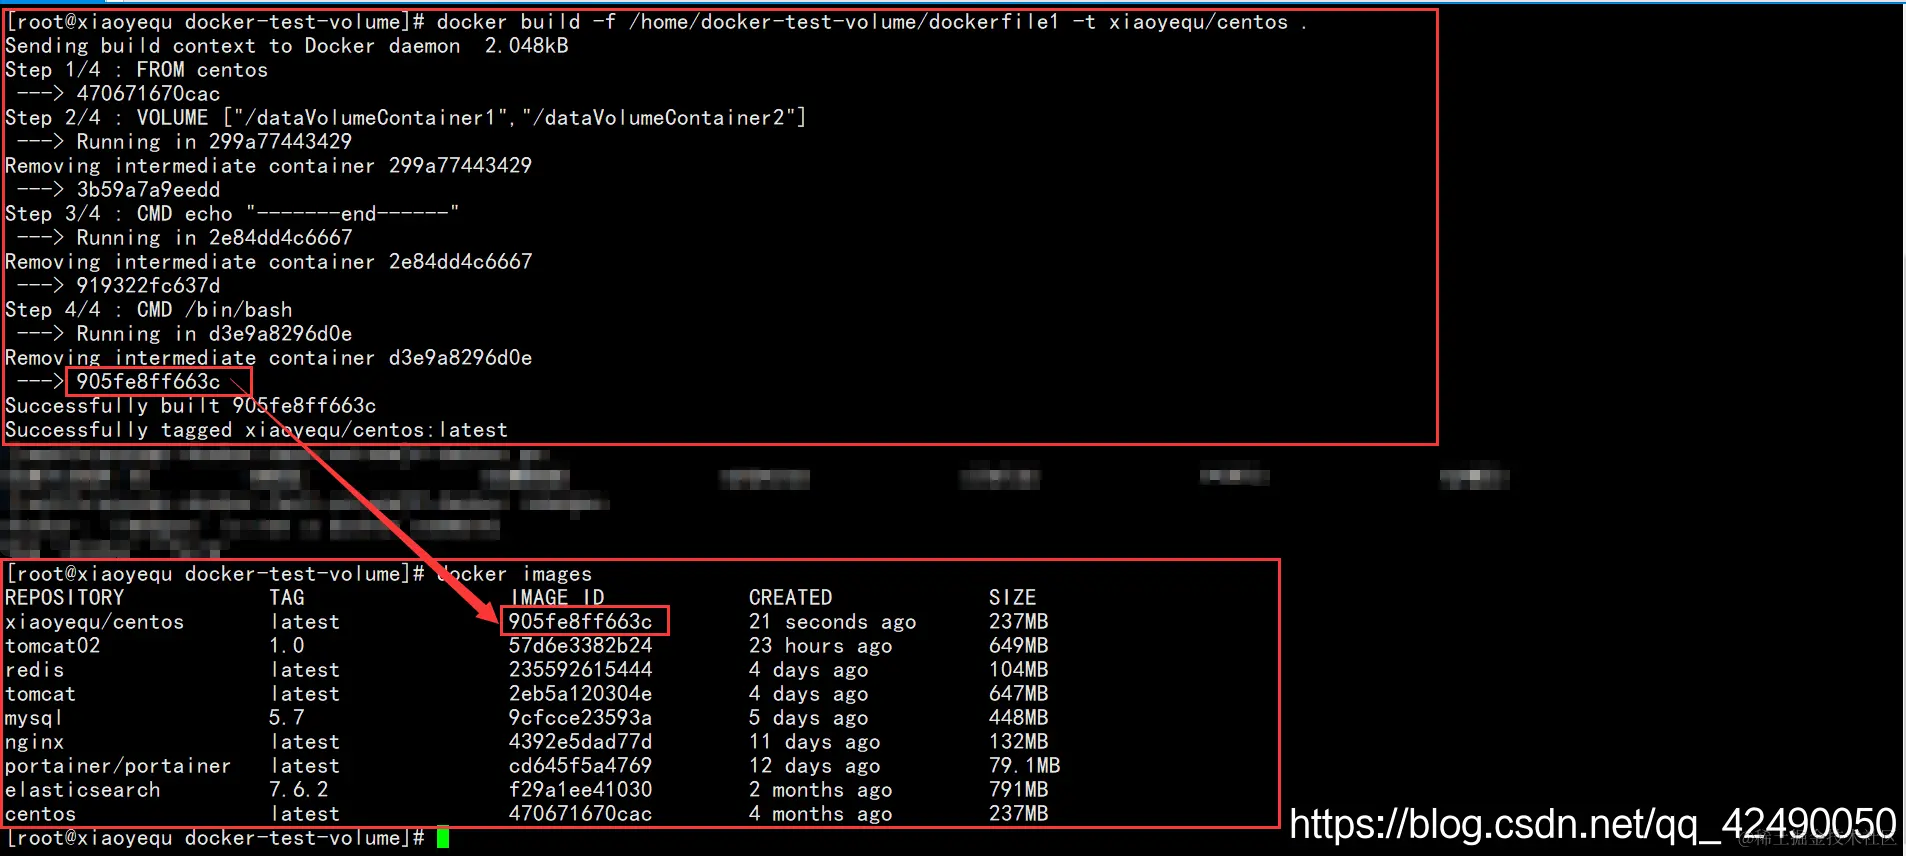Click the redis repository name
1906x856 pixels.
(x=35, y=670)
